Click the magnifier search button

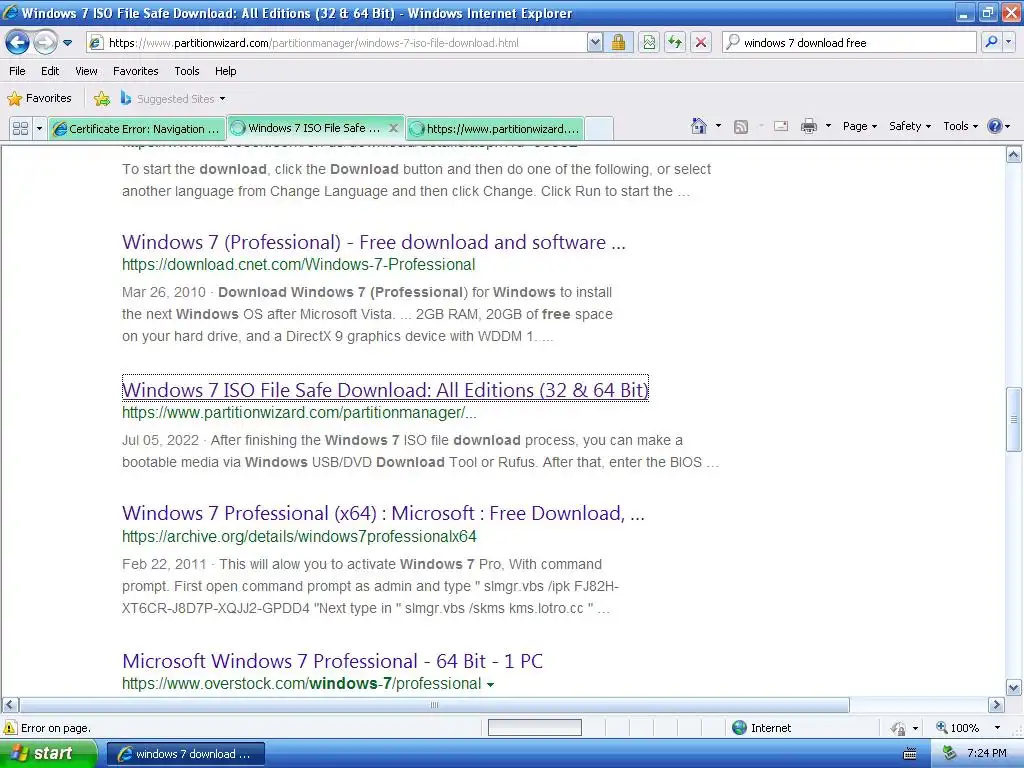click(x=991, y=43)
